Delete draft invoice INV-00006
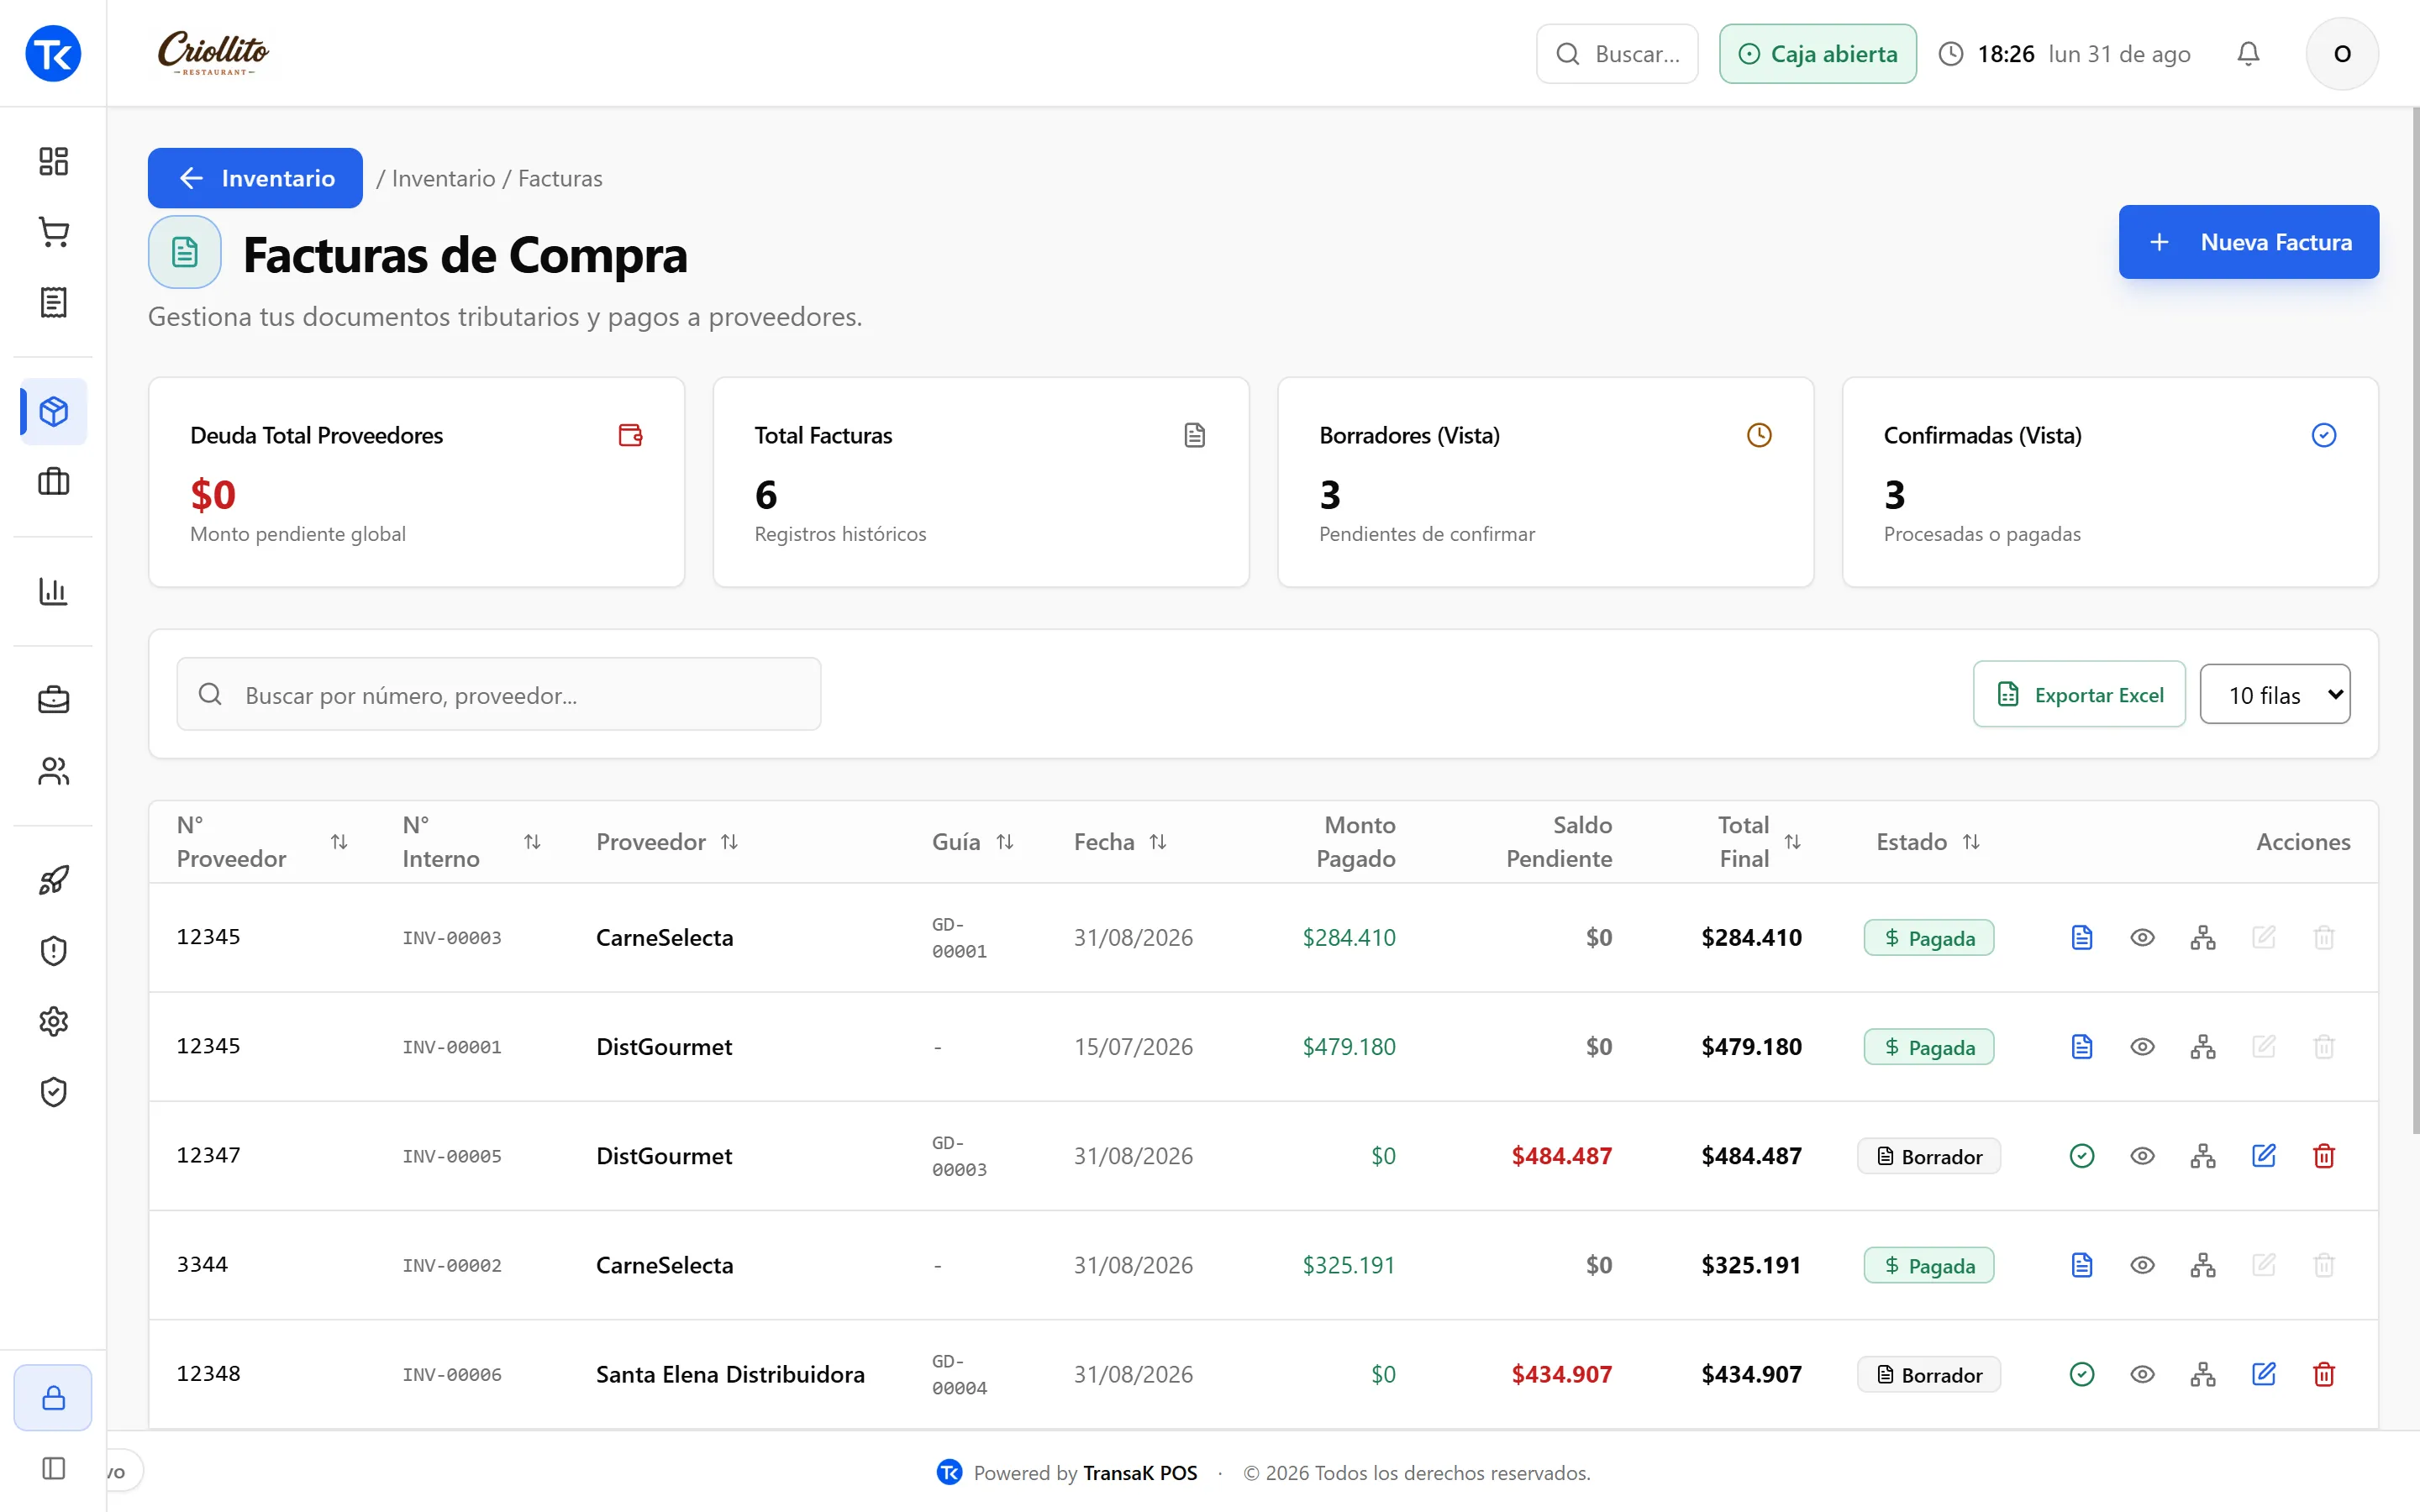The image size is (2420, 1512). (2324, 1374)
